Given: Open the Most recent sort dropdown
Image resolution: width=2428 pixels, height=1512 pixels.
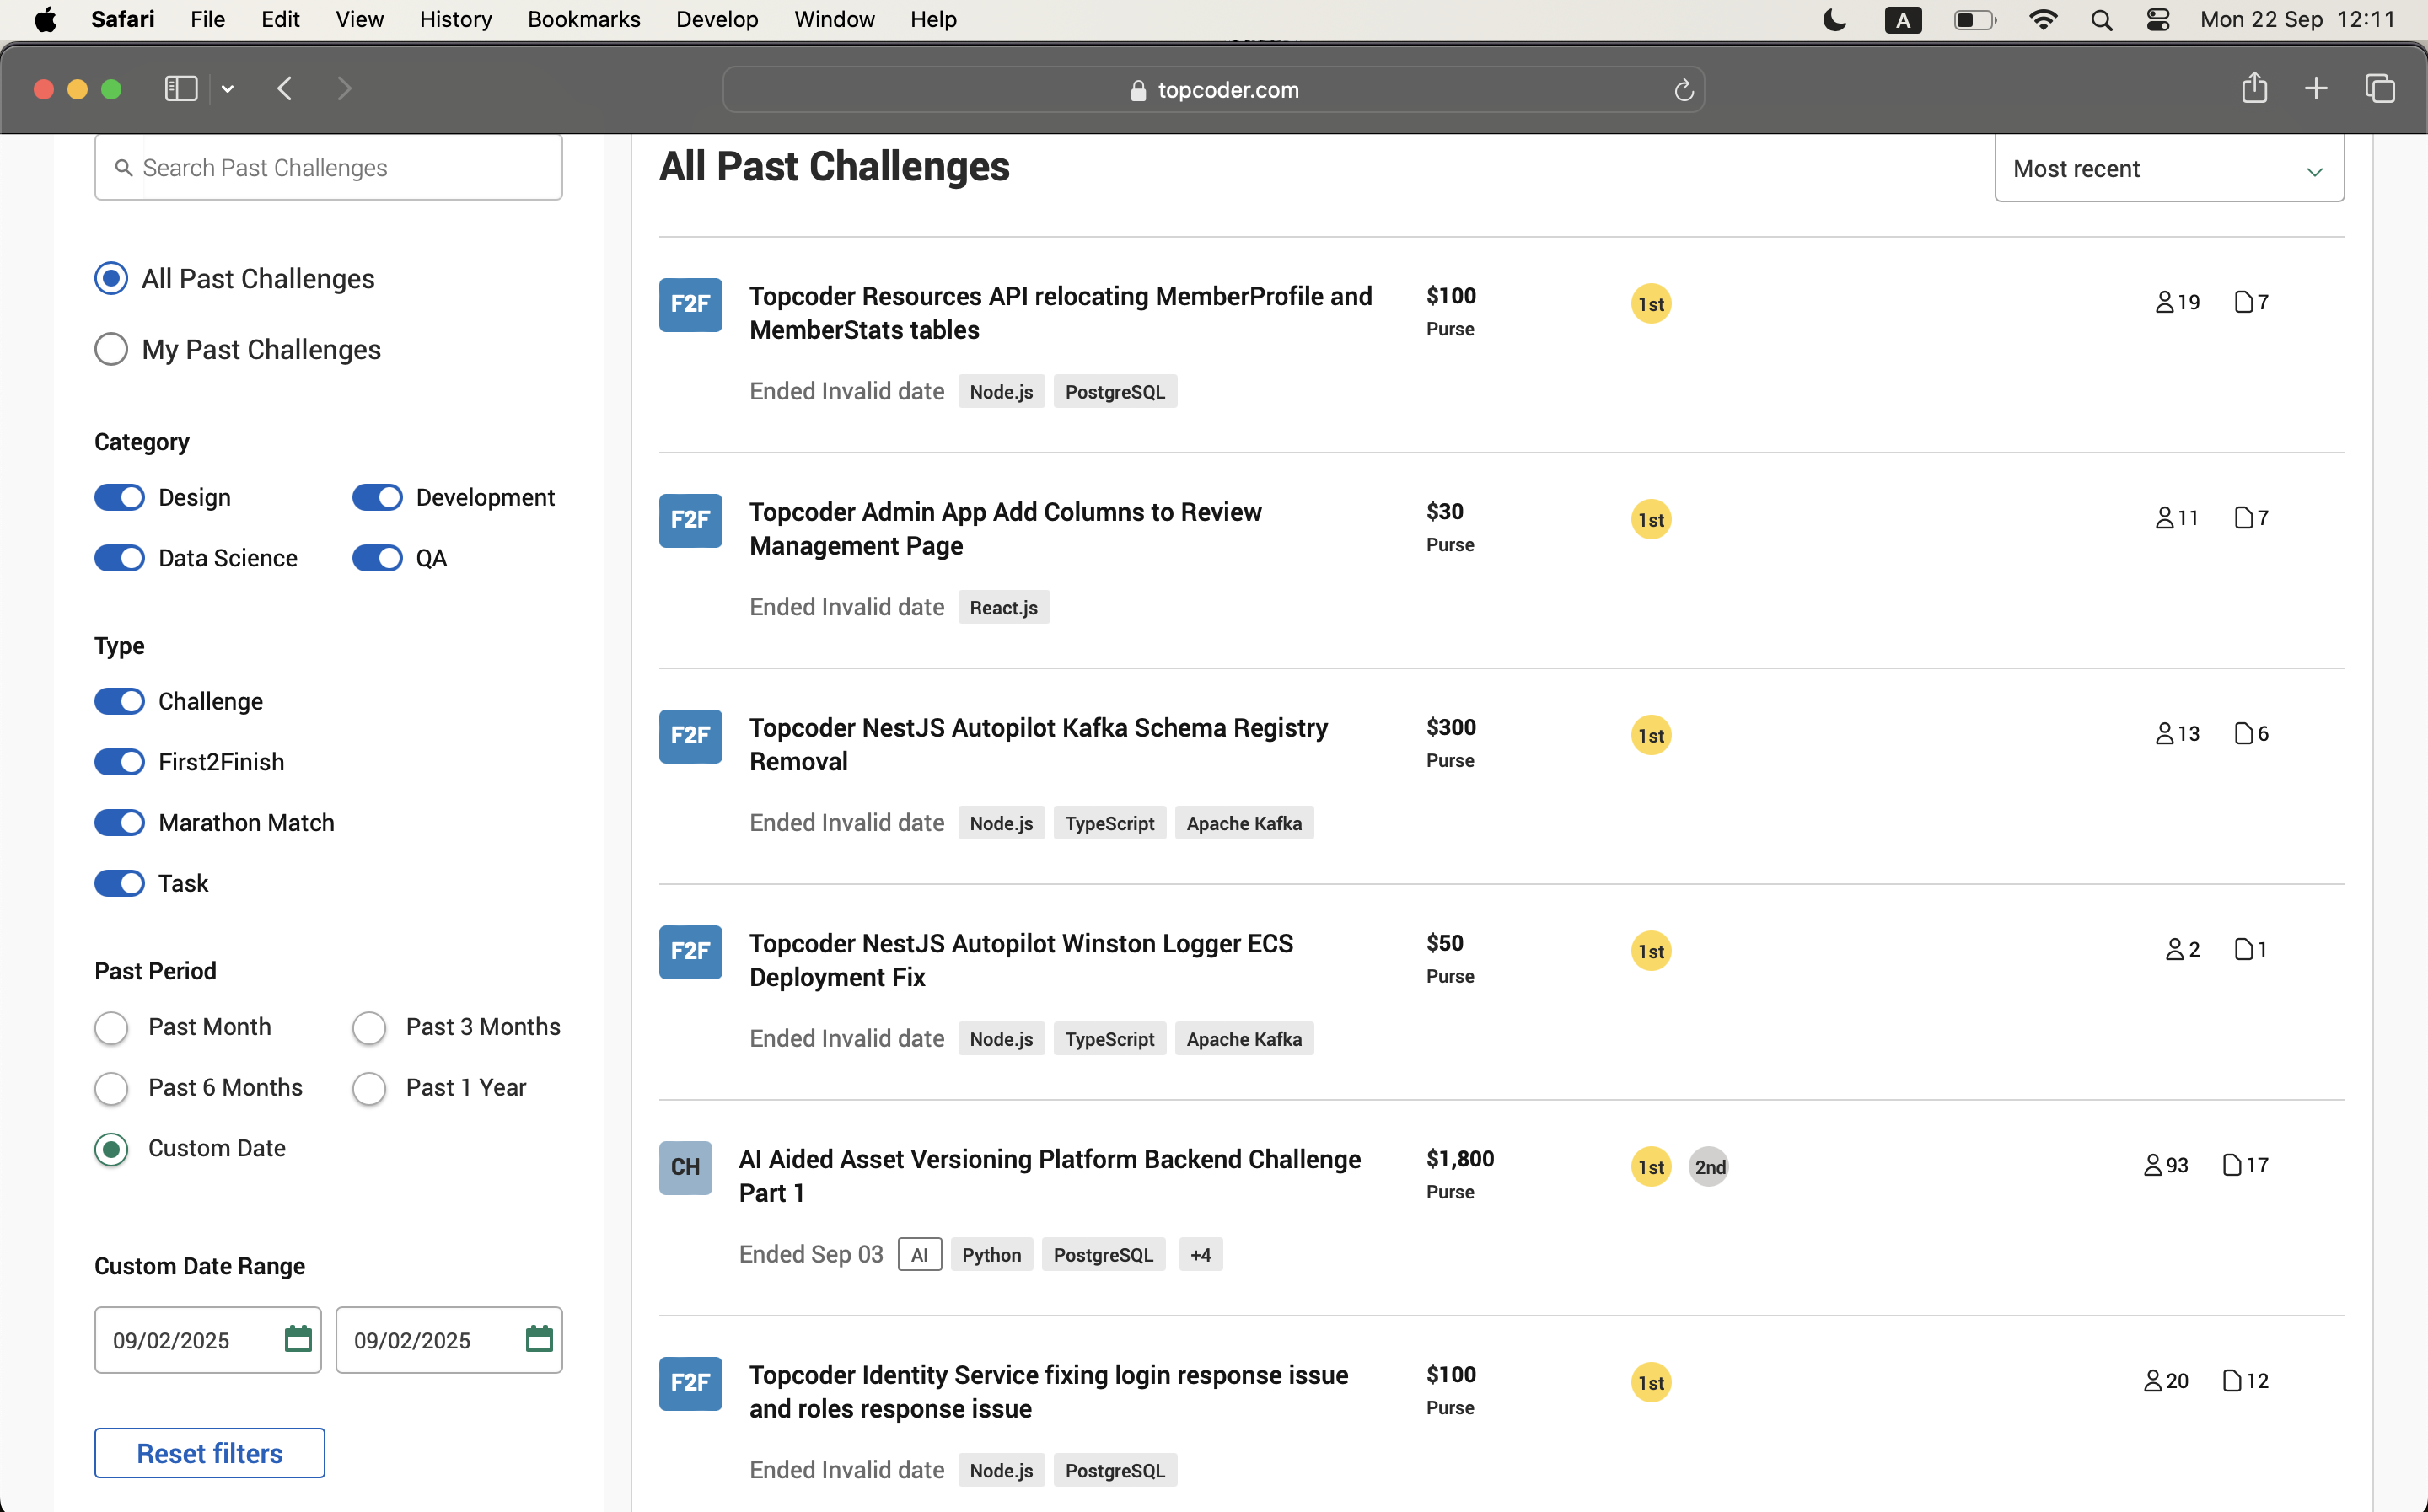Looking at the screenshot, I should pos(2168,169).
